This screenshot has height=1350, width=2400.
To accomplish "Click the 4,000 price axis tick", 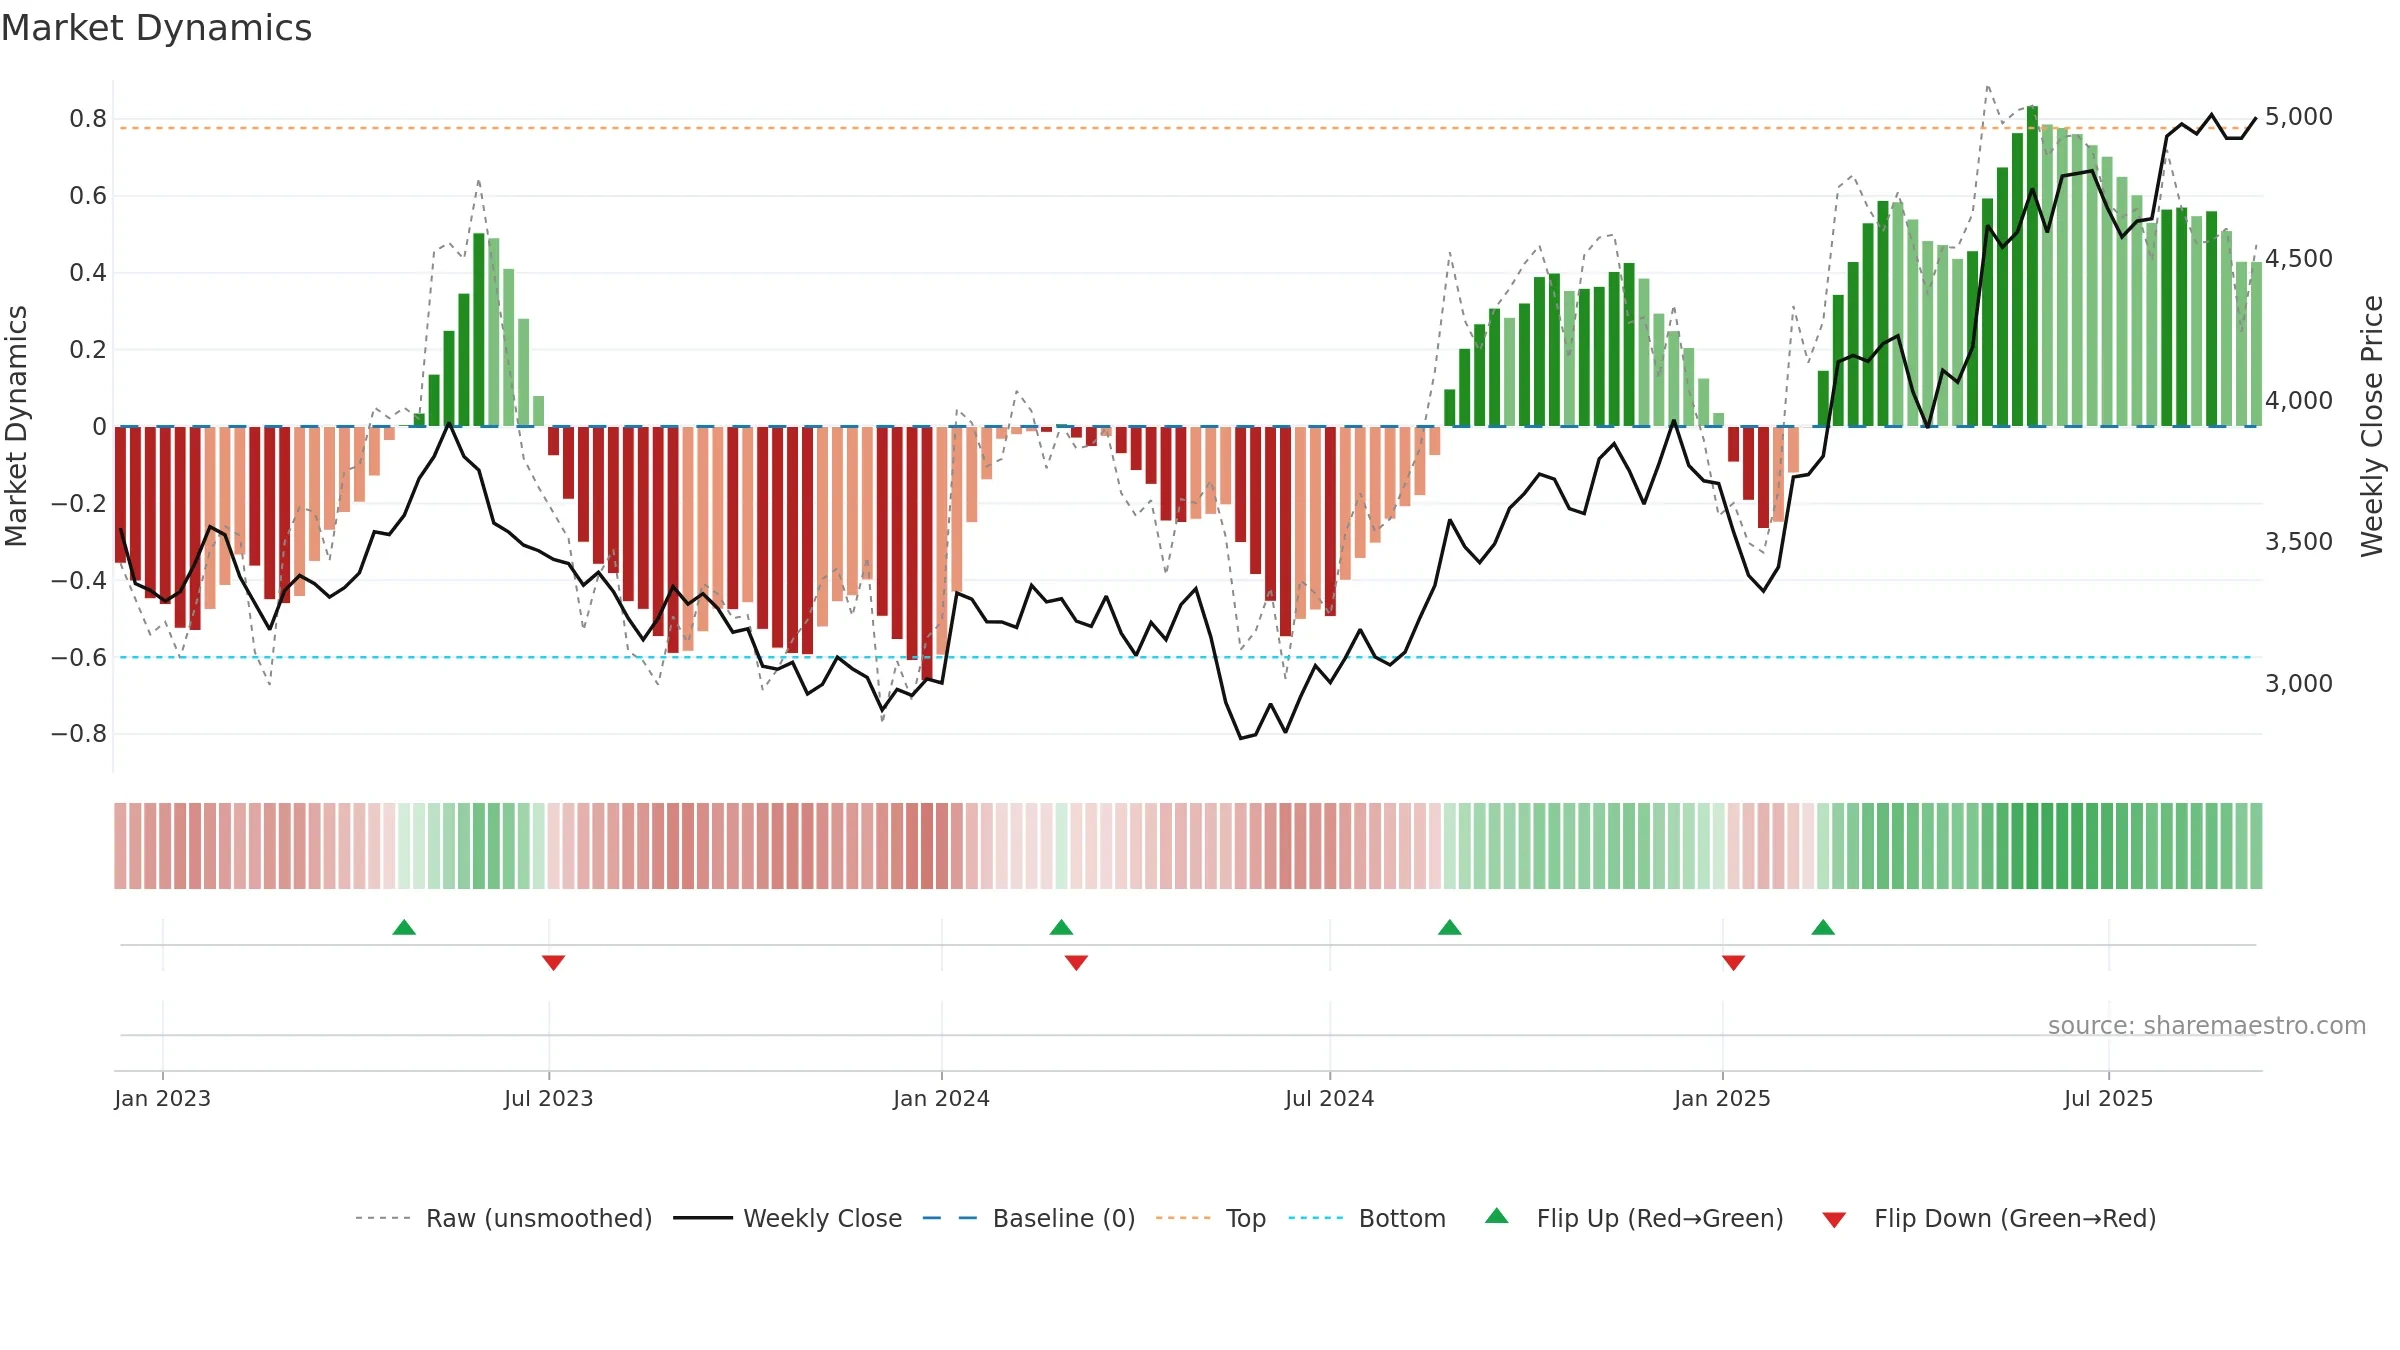I will pyautogui.click(x=2299, y=401).
